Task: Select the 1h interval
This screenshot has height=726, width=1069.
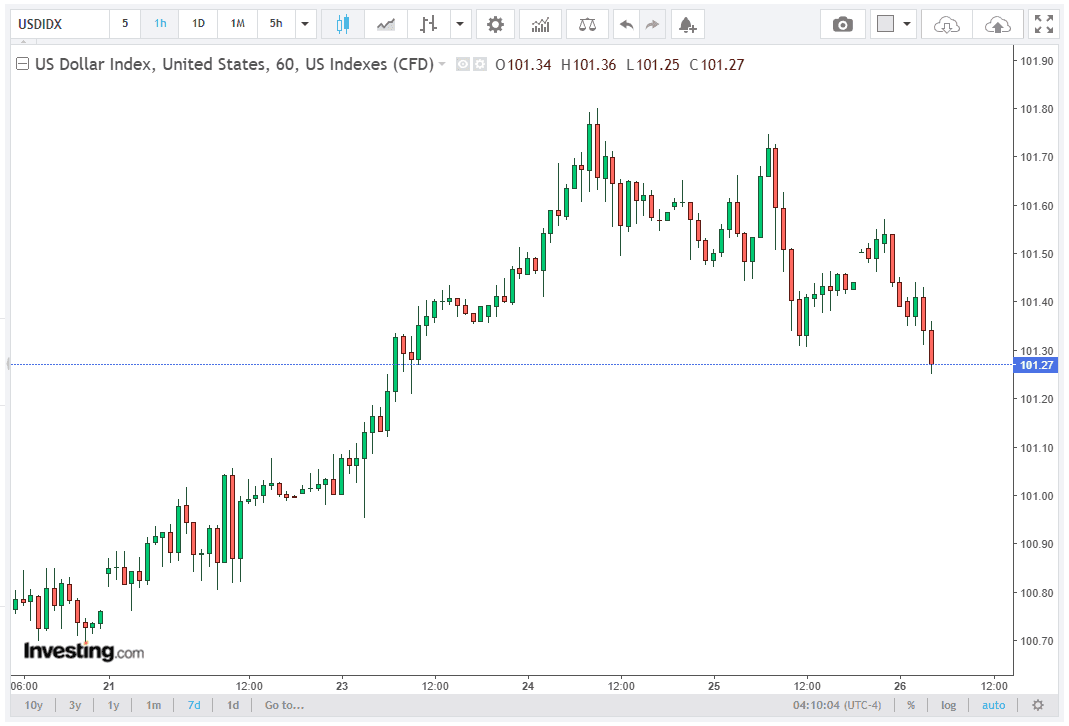Action: pyautogui.click(x=160, y=25)
